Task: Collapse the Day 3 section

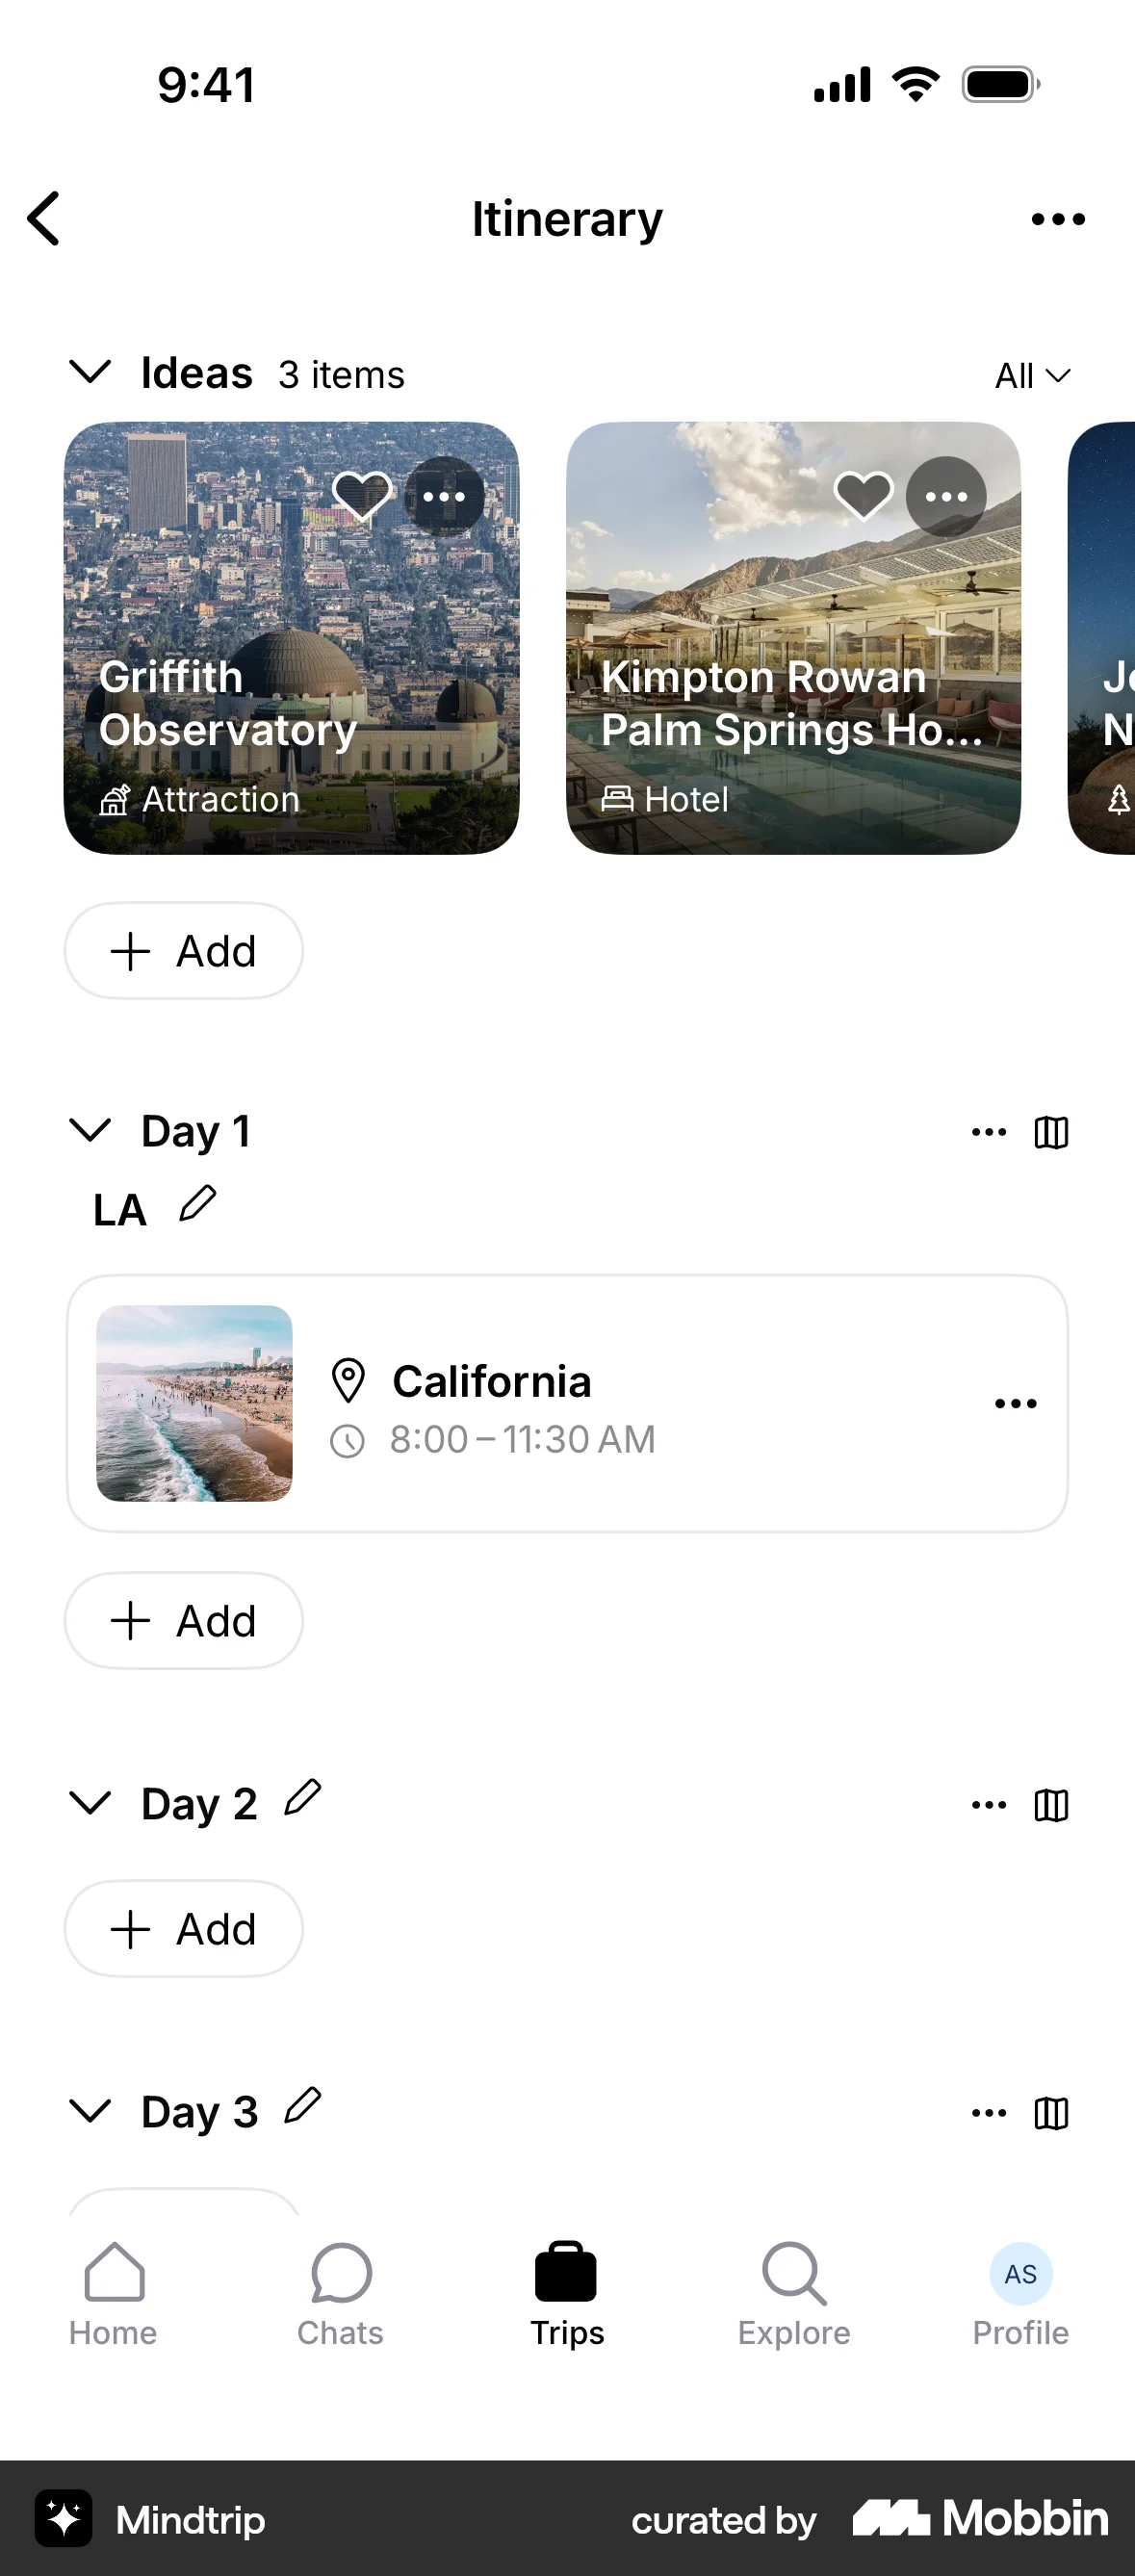Action: 90,2110
